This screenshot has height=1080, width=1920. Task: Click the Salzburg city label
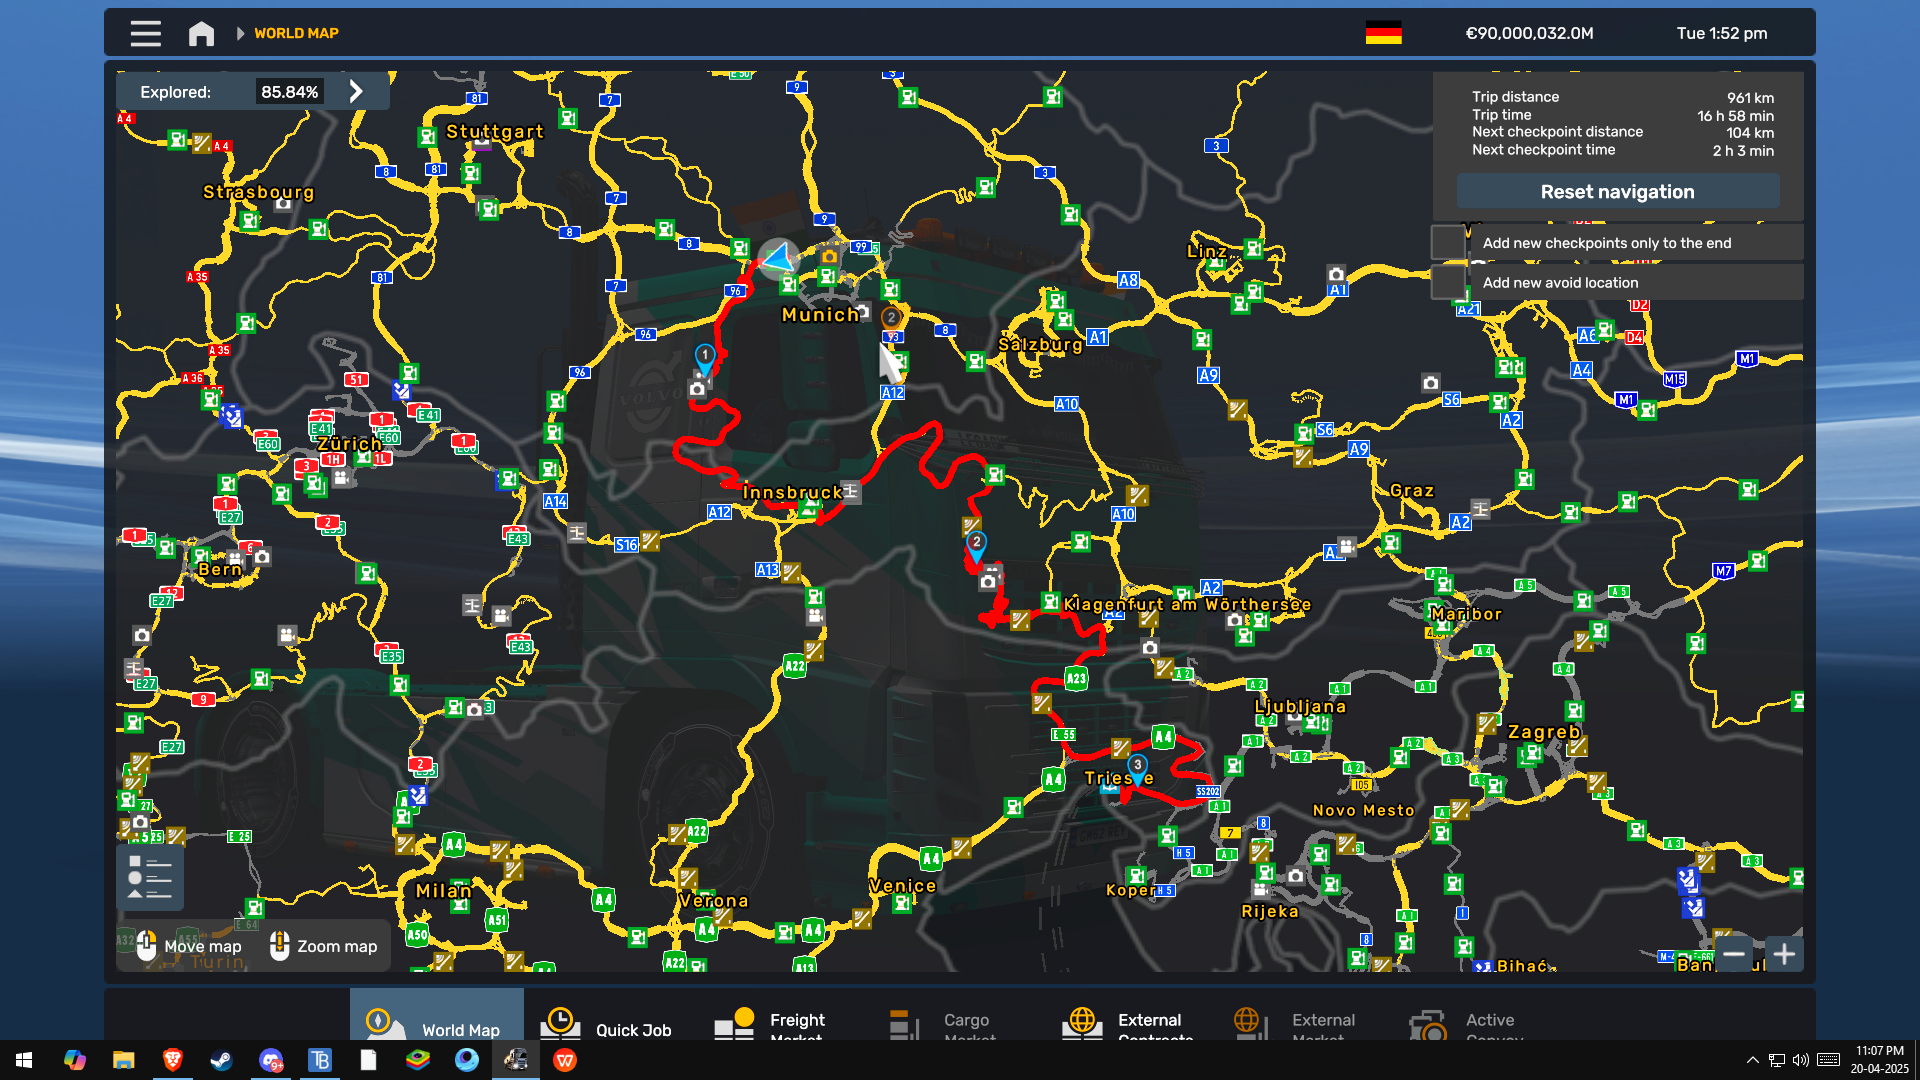tap(1040, 344)
